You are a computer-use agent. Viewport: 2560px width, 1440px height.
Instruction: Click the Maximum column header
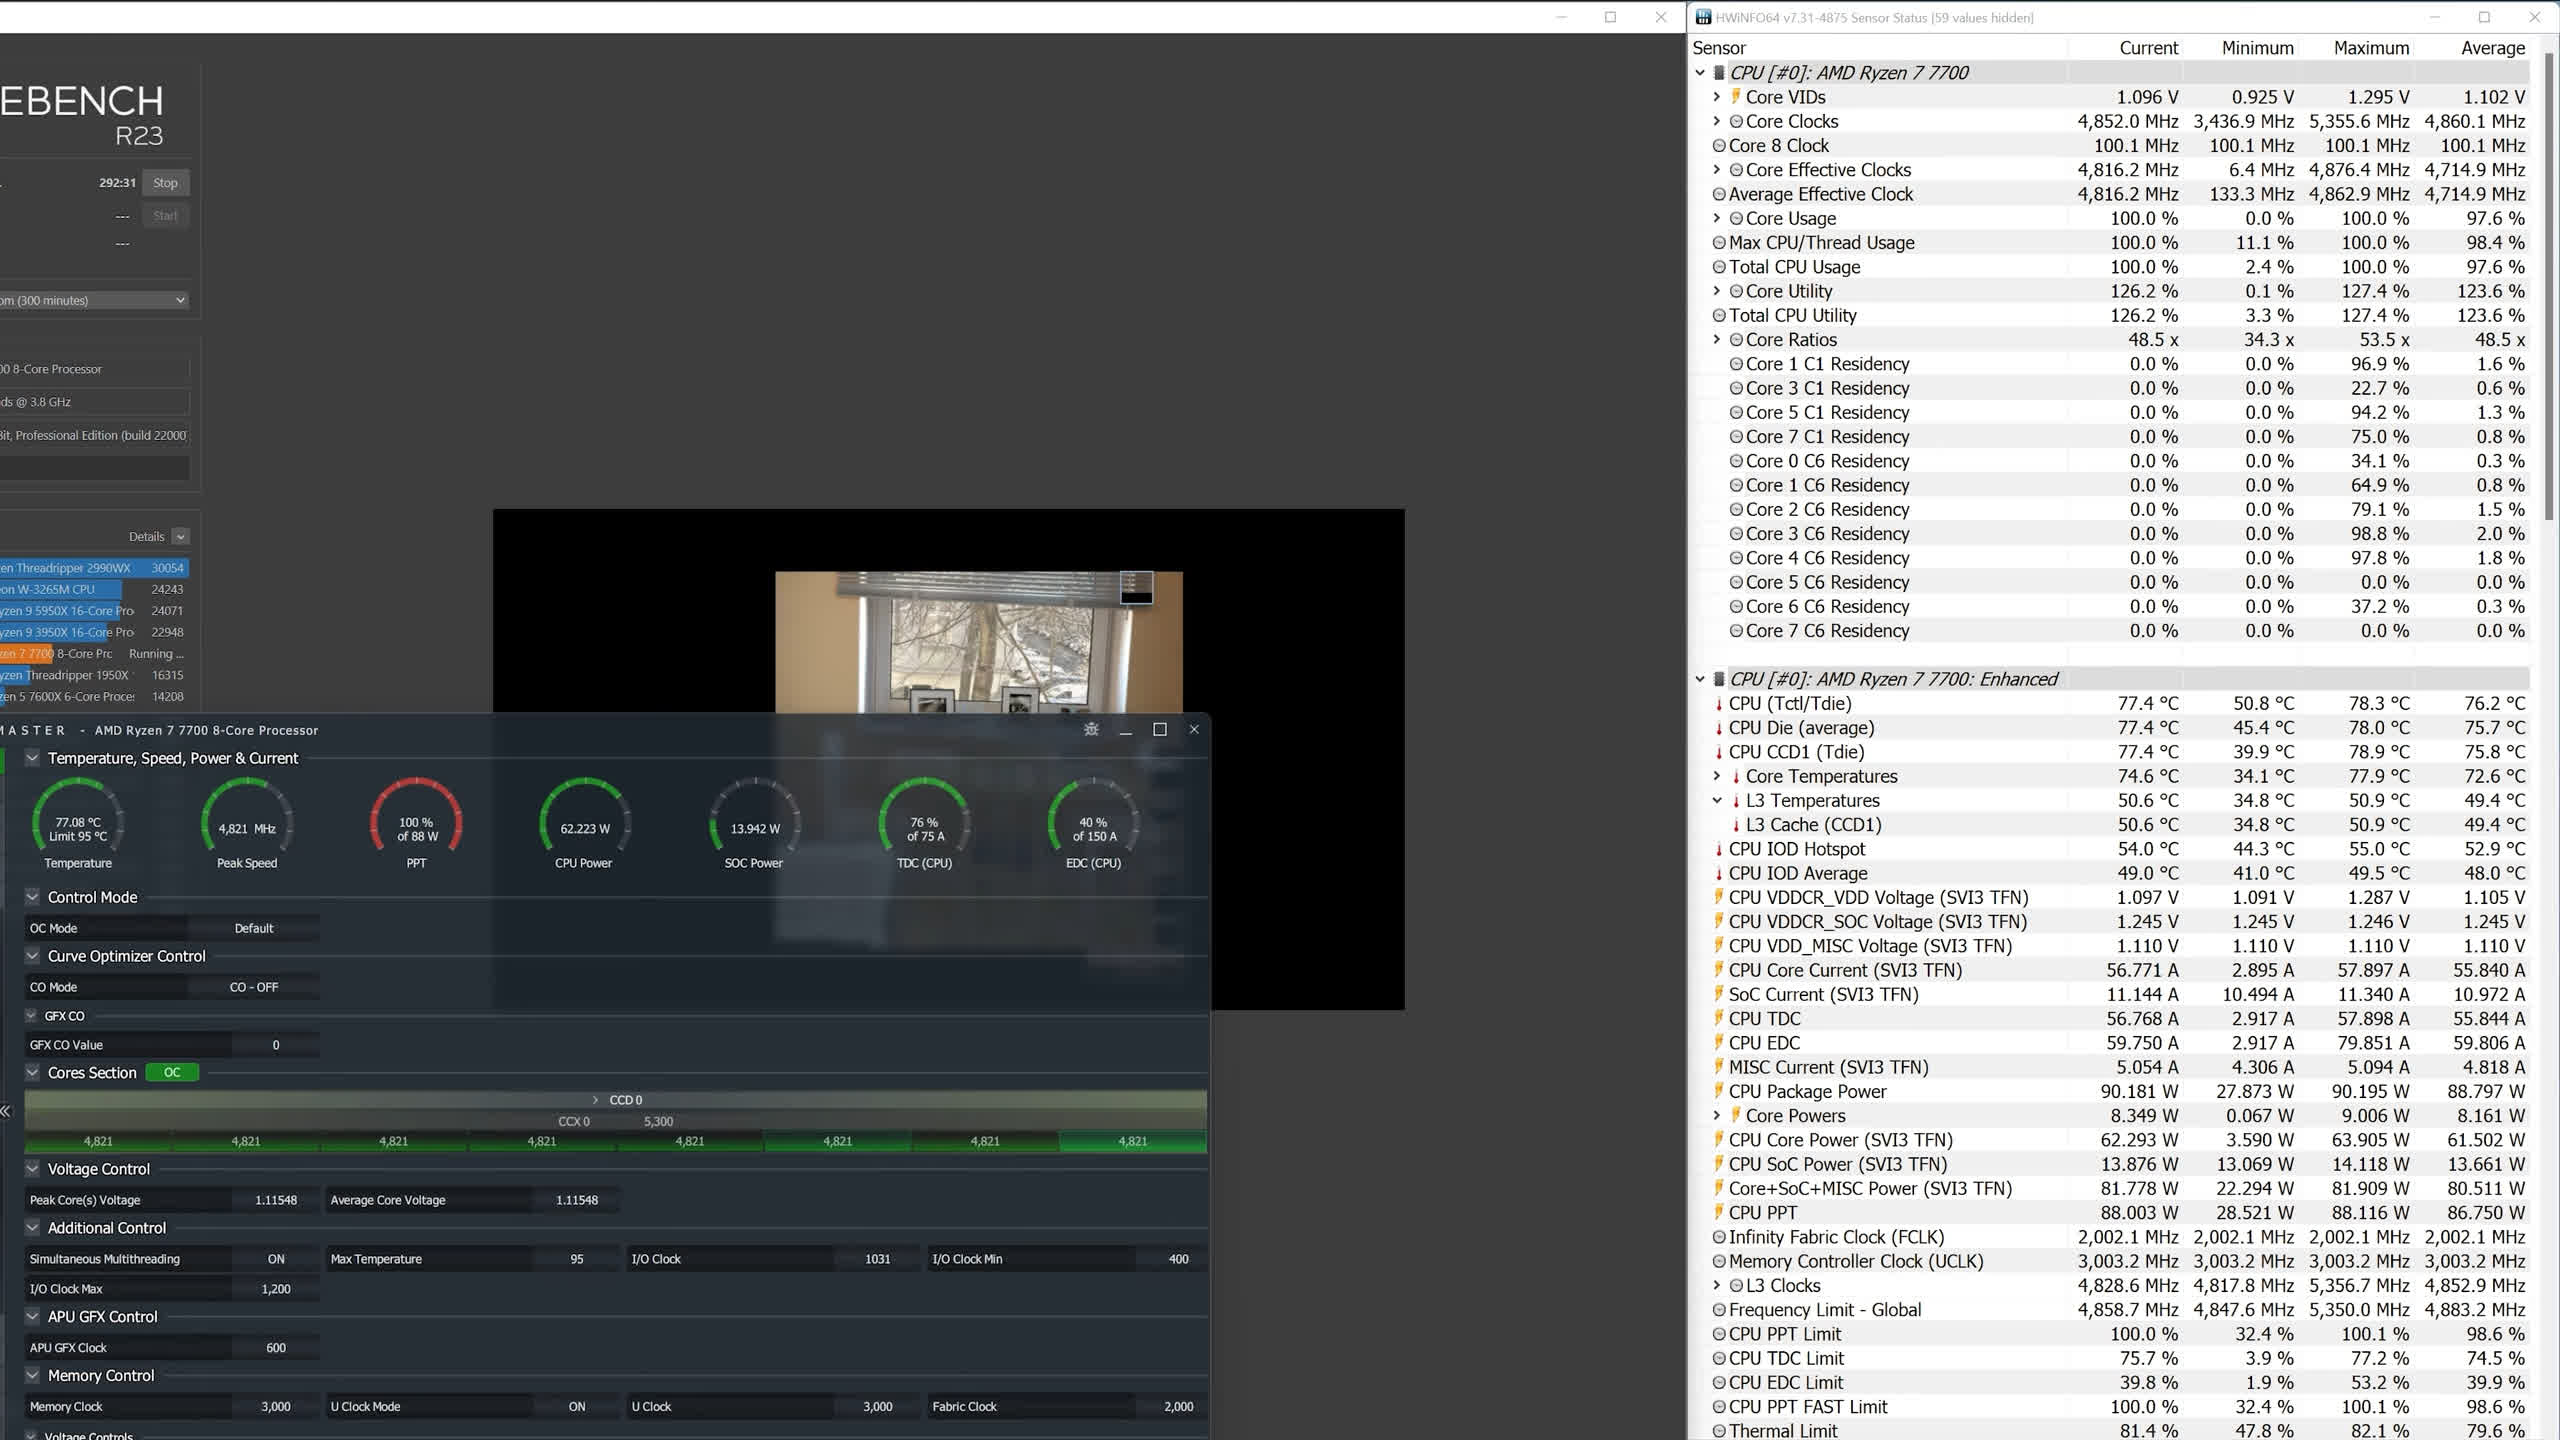2370,48
